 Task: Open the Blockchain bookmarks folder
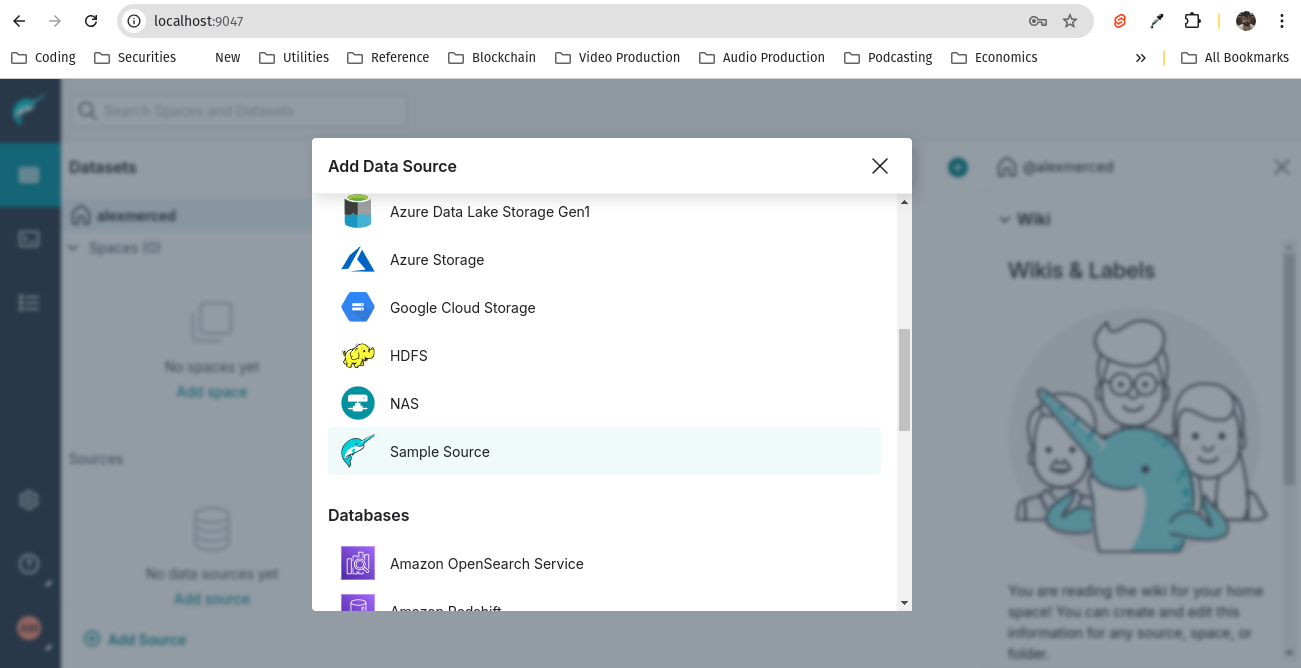tap(492, 58)
